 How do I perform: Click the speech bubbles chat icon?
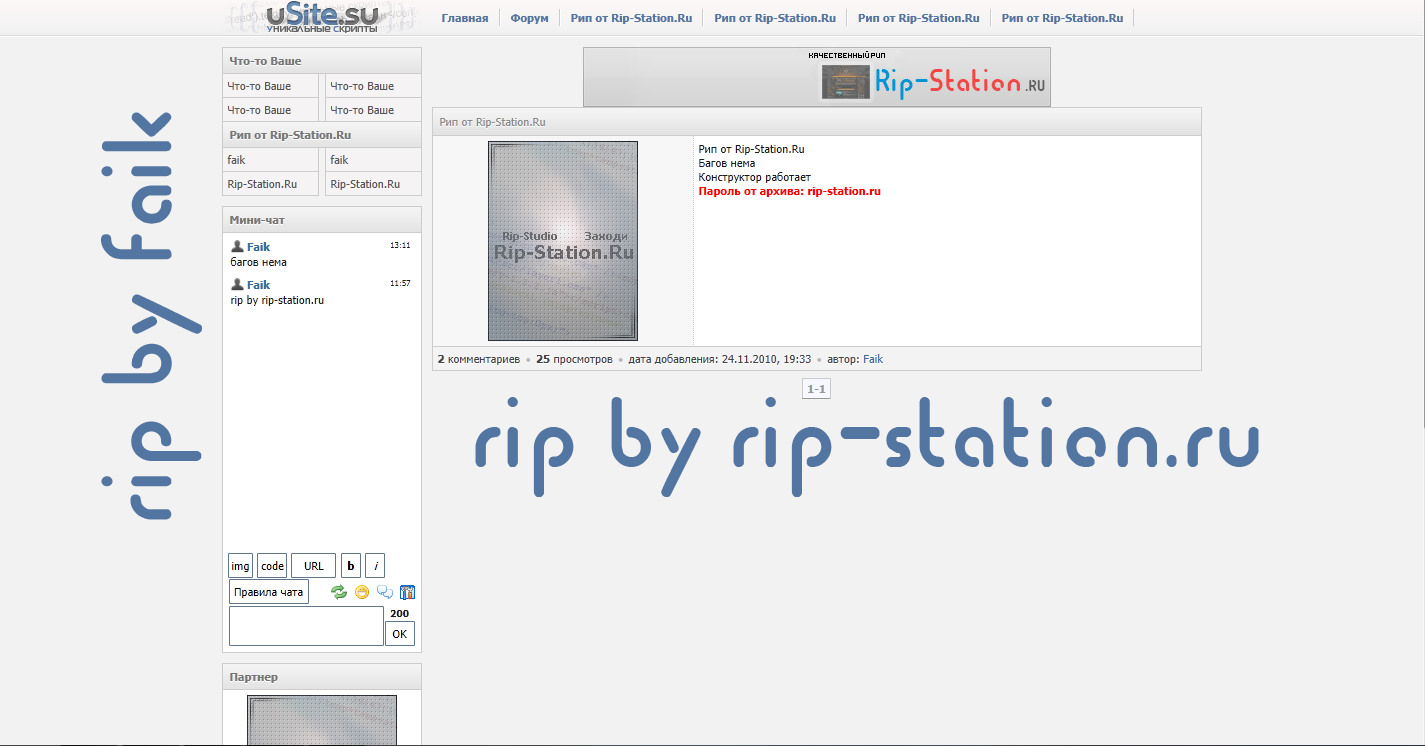(x=385, y=592)
